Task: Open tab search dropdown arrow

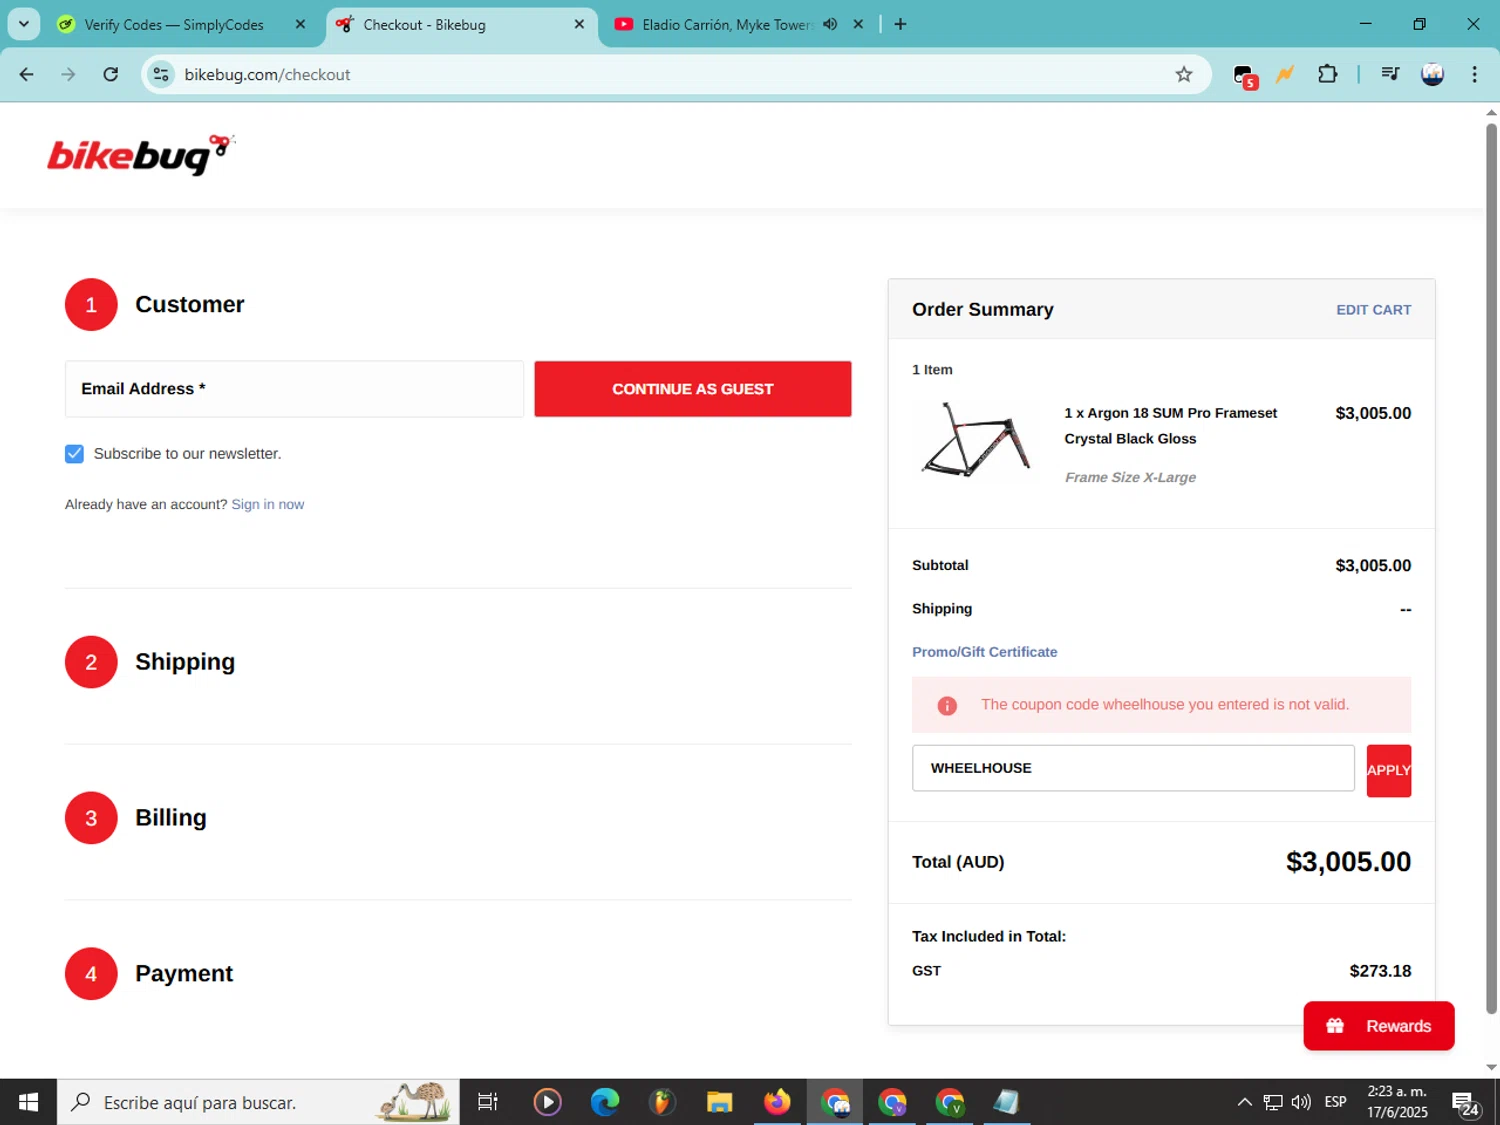Action: pyautogui.click(x=23, y=24)
